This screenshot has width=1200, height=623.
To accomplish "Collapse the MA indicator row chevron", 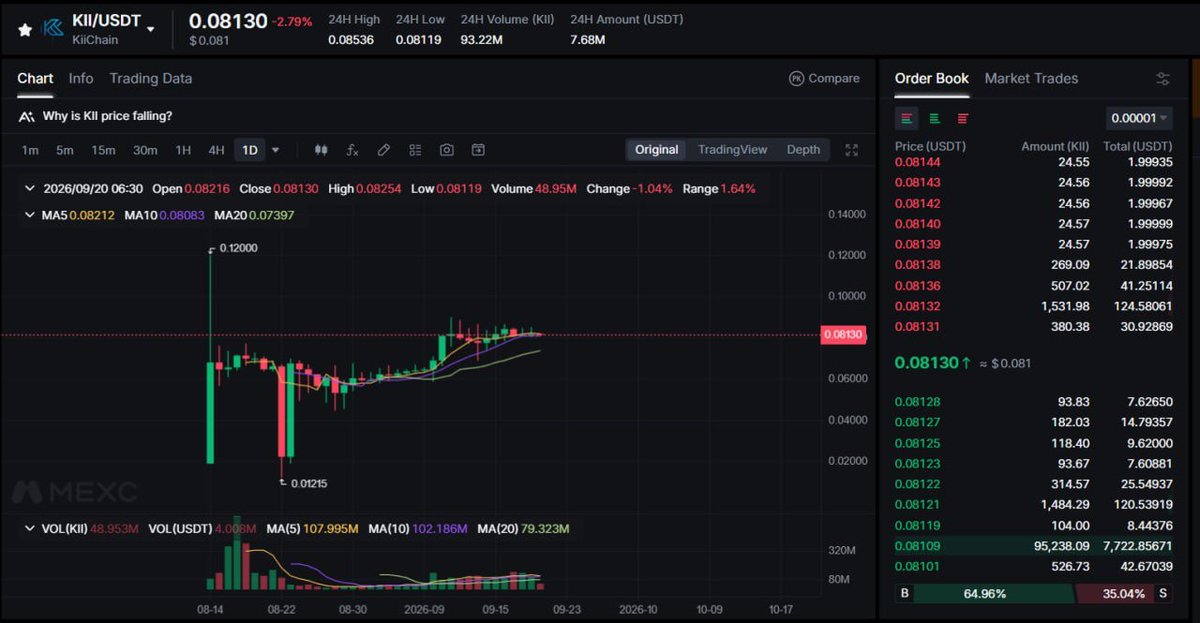I will pyautogui.click(x=30, y=215).
